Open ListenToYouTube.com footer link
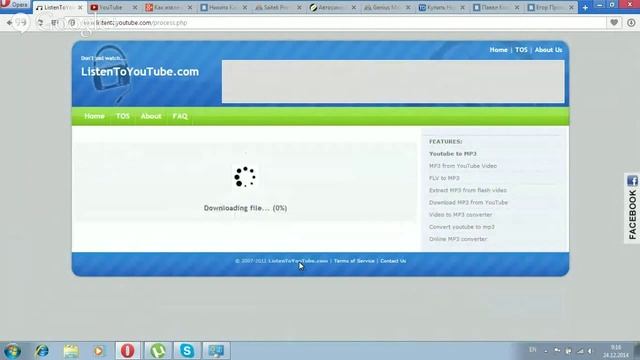 [298, 261]
